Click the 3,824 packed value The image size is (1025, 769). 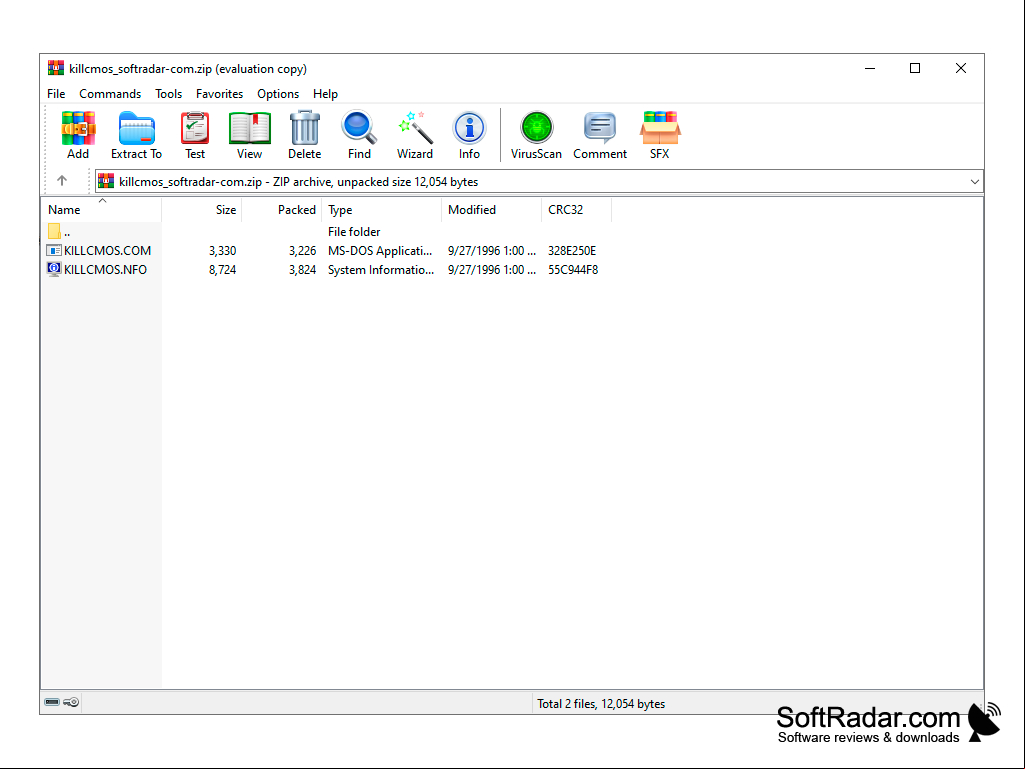click(x=302, y=269)
